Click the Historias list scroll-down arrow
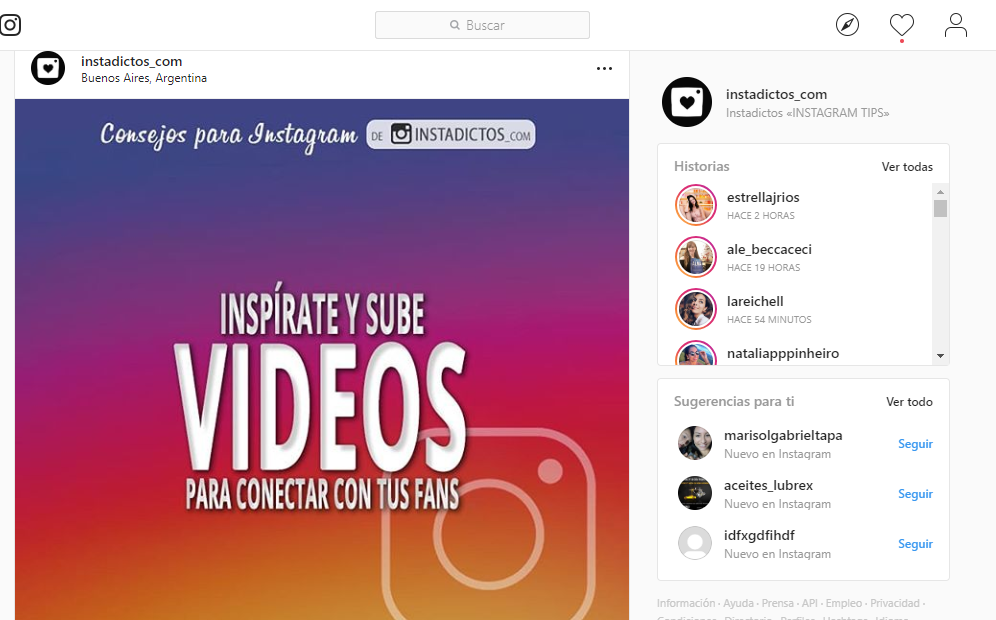 940,356
